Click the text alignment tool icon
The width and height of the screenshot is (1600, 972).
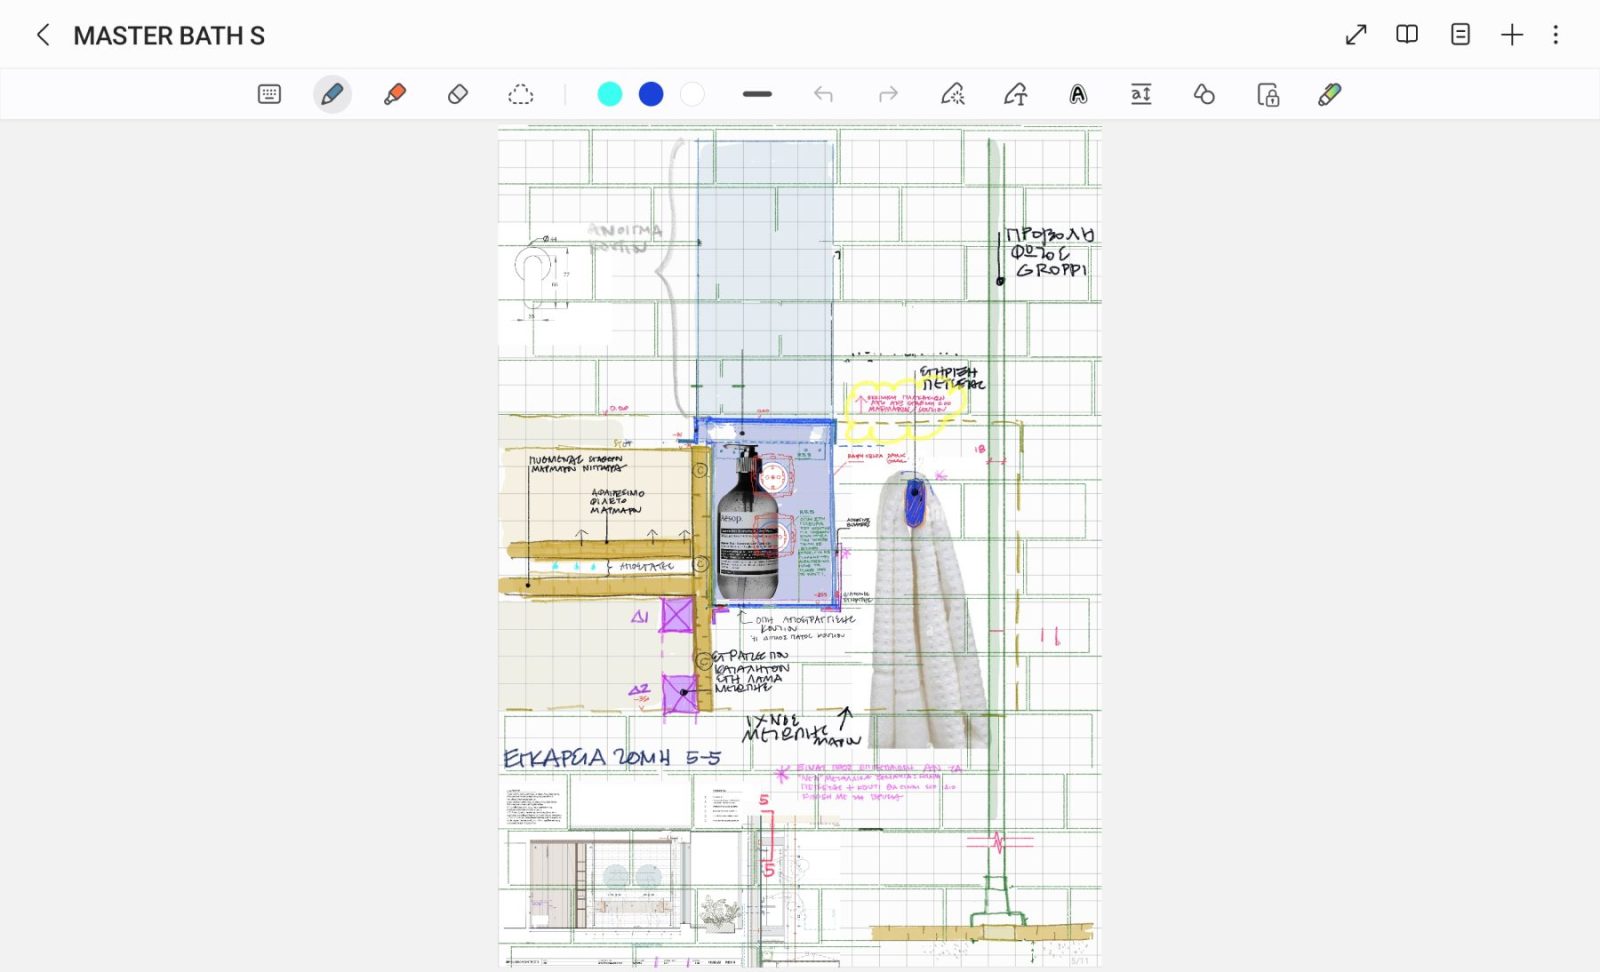pos(1141,94)
